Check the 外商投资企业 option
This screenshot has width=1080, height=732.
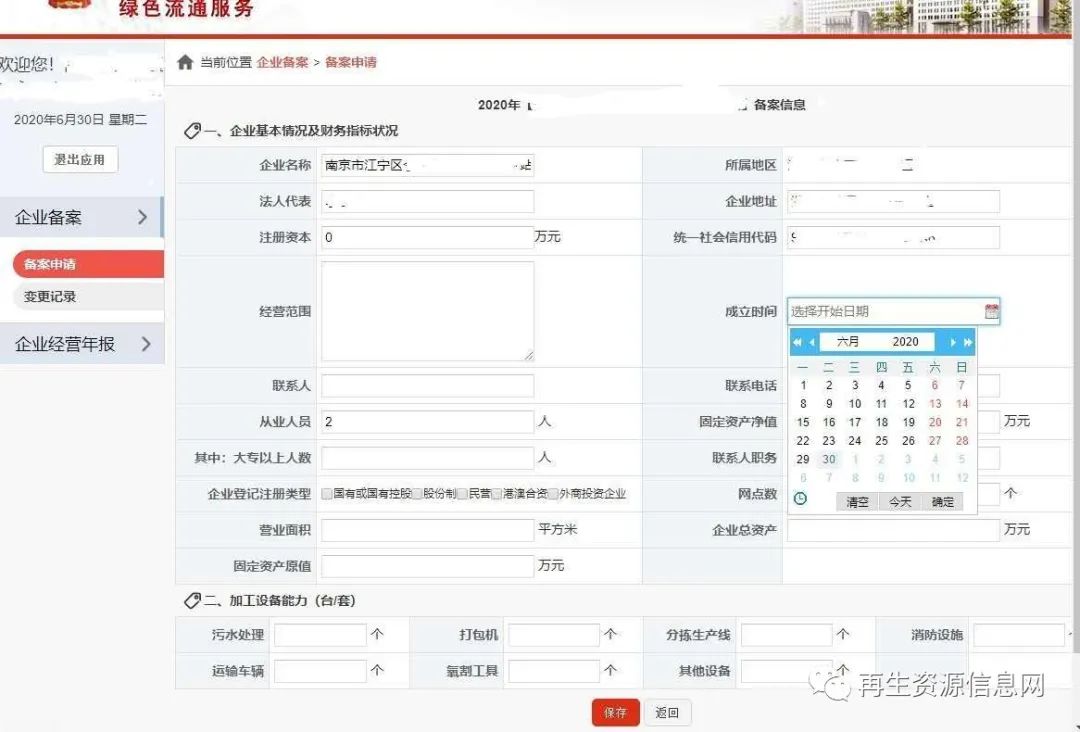click(x=553, y=494)
